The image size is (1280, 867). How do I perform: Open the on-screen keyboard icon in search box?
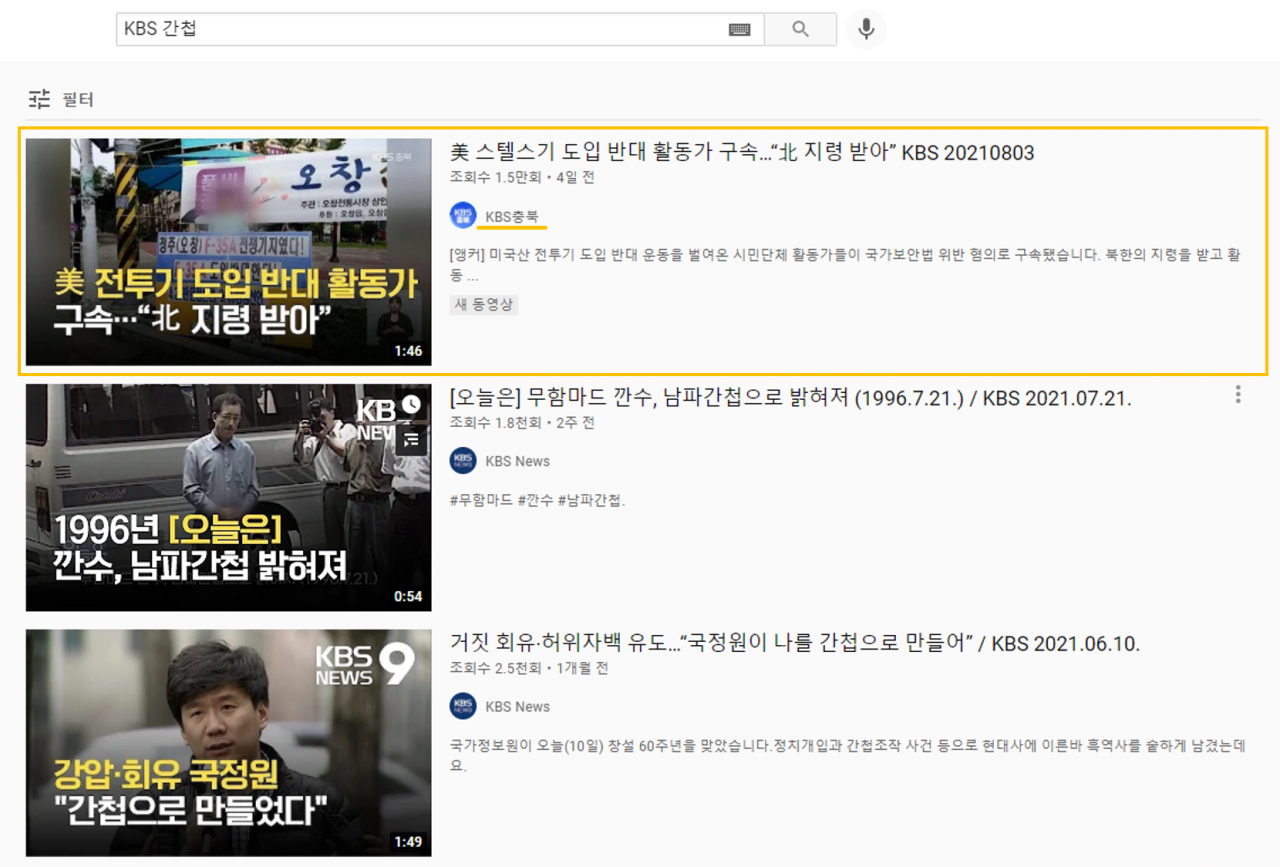point(739,30)
